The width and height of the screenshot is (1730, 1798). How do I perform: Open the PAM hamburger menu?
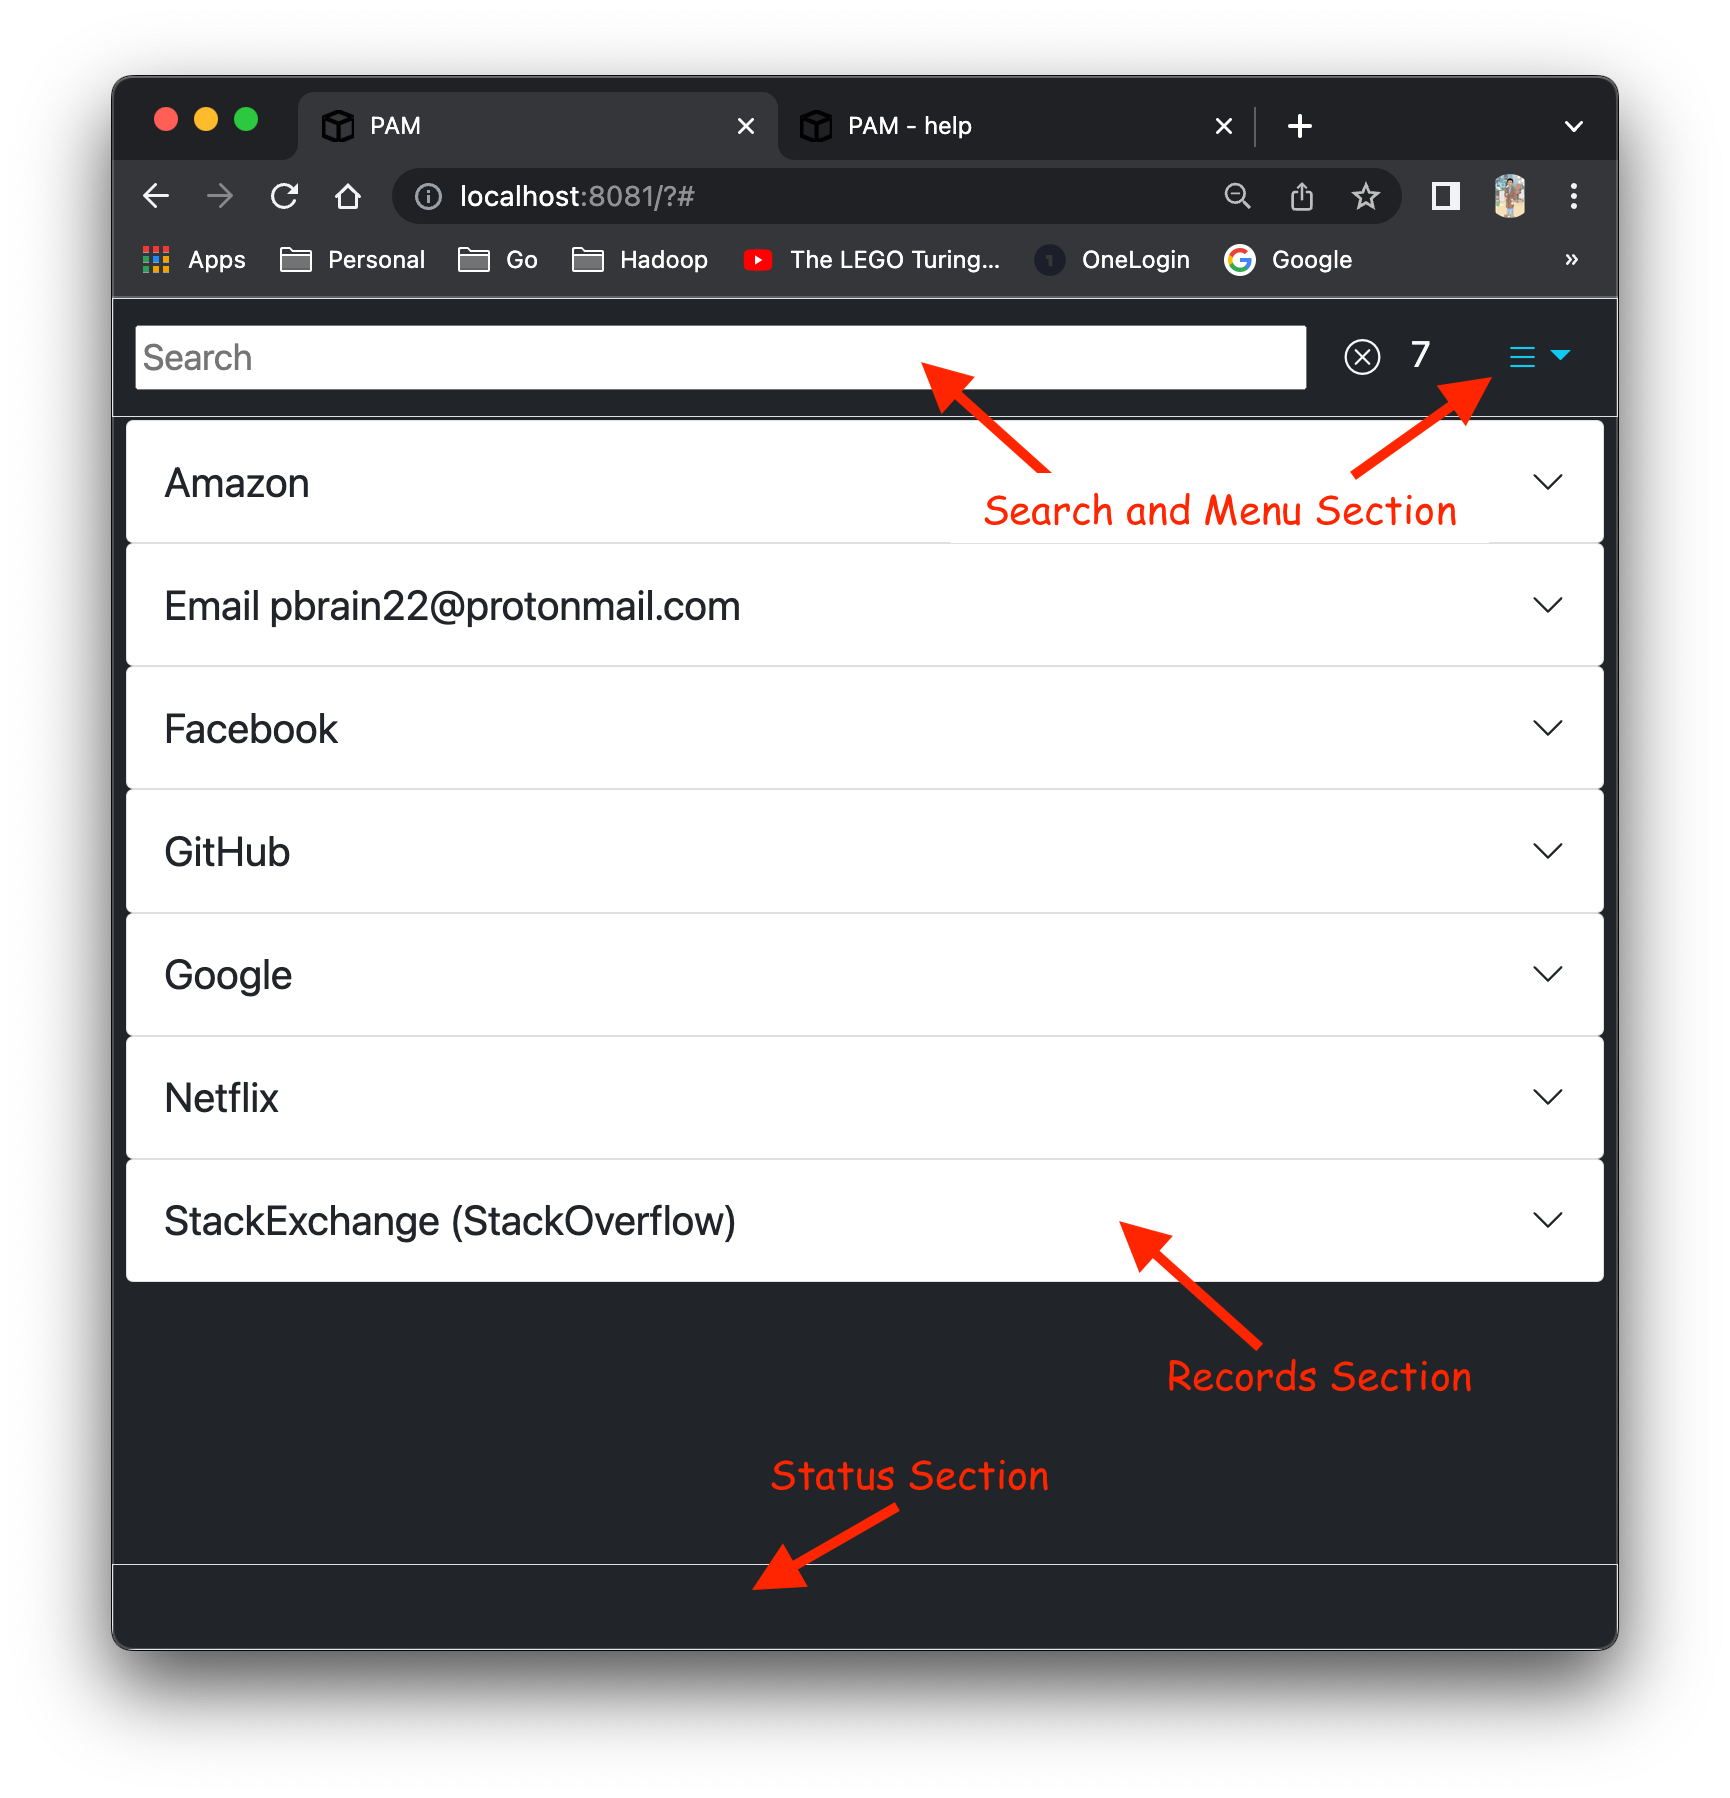1540,356
